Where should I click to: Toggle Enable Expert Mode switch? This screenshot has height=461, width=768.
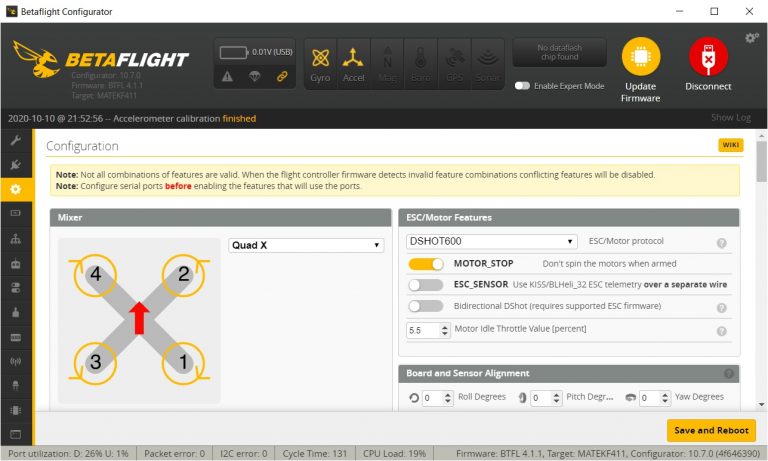[522, 86]
